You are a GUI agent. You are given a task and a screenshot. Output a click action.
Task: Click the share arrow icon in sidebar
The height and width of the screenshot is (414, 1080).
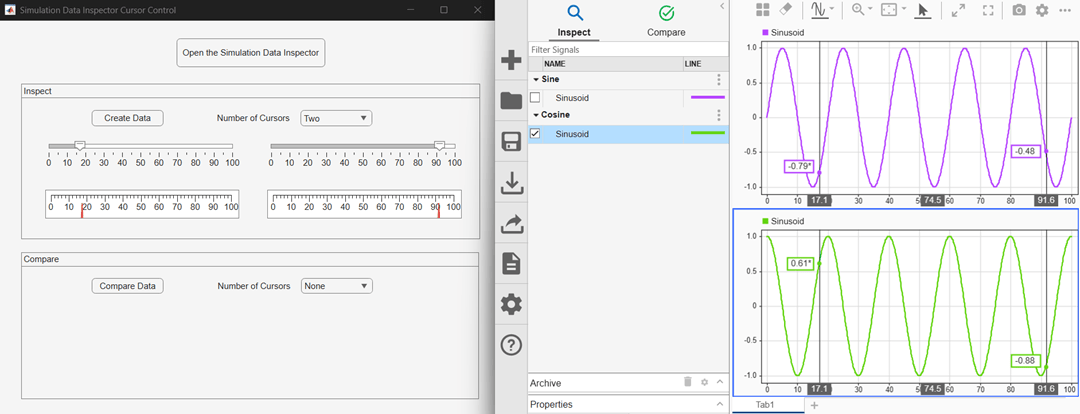[x=510, y=224]
